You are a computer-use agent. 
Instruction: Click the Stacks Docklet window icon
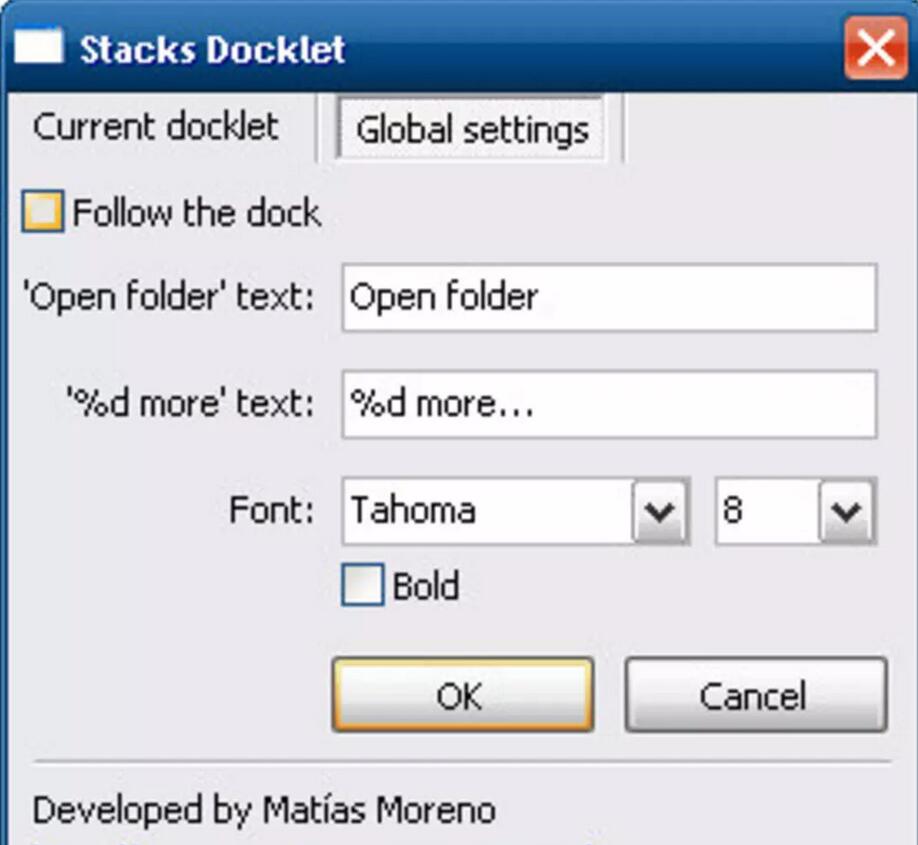click(x=39, y=47)
